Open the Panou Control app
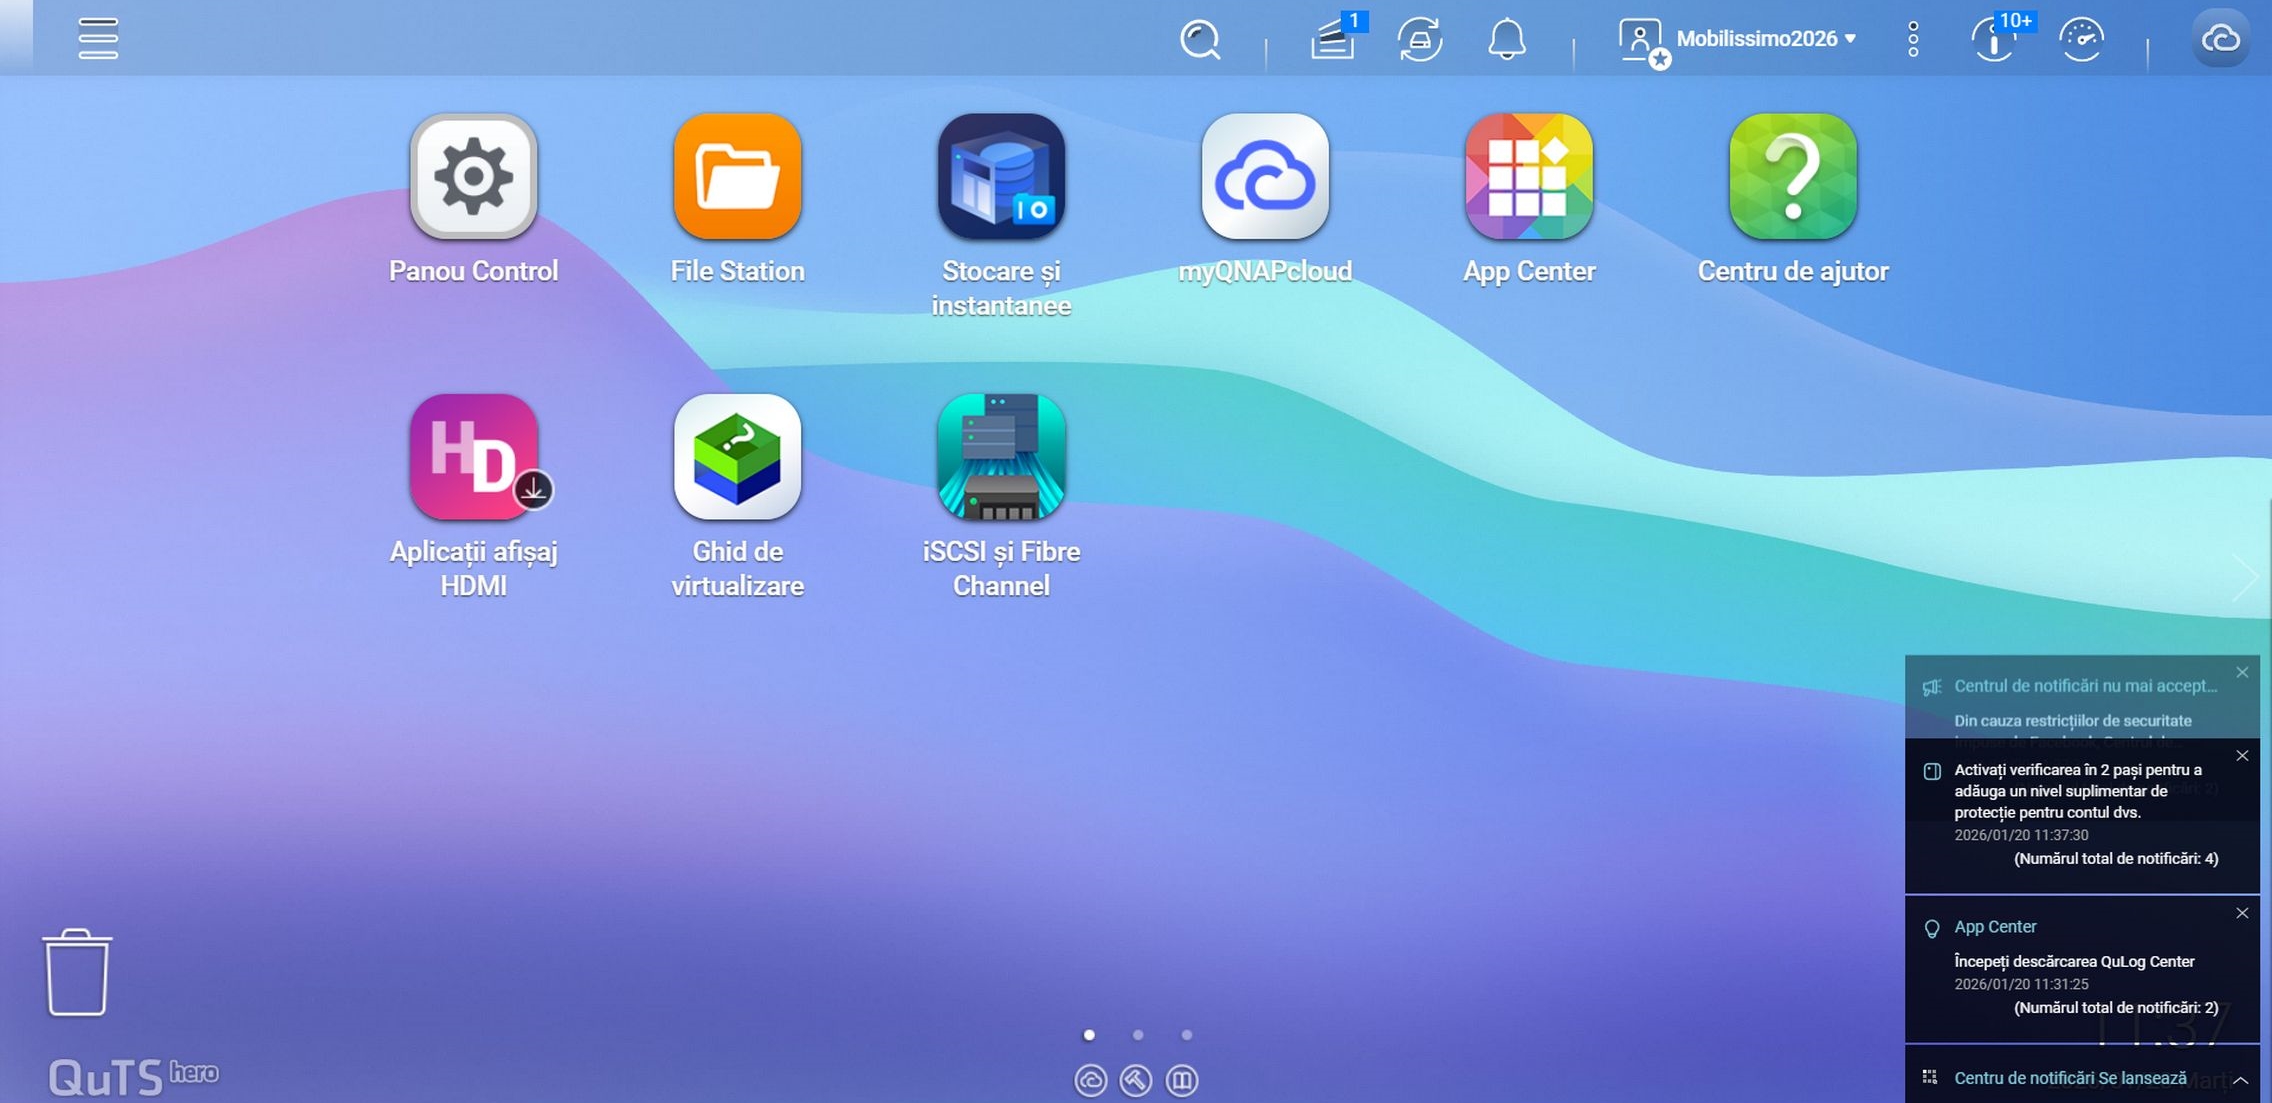This screenshot has height=1103, width=2272. pyautogui.click(x=473, y=177)
